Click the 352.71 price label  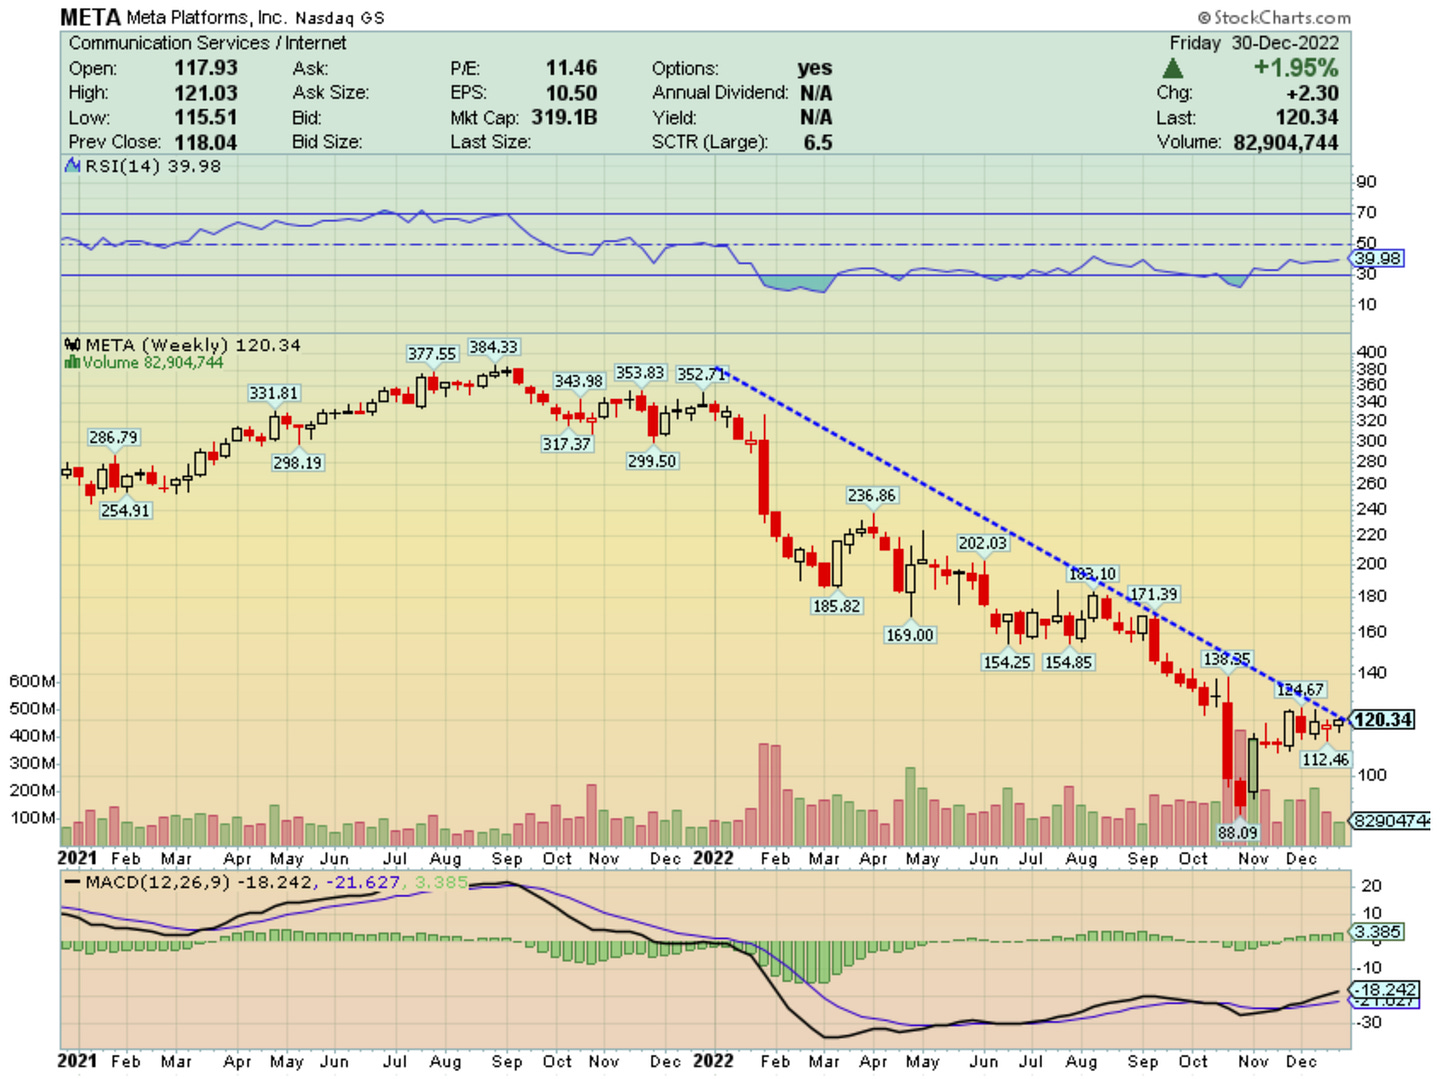pos(701,374)
